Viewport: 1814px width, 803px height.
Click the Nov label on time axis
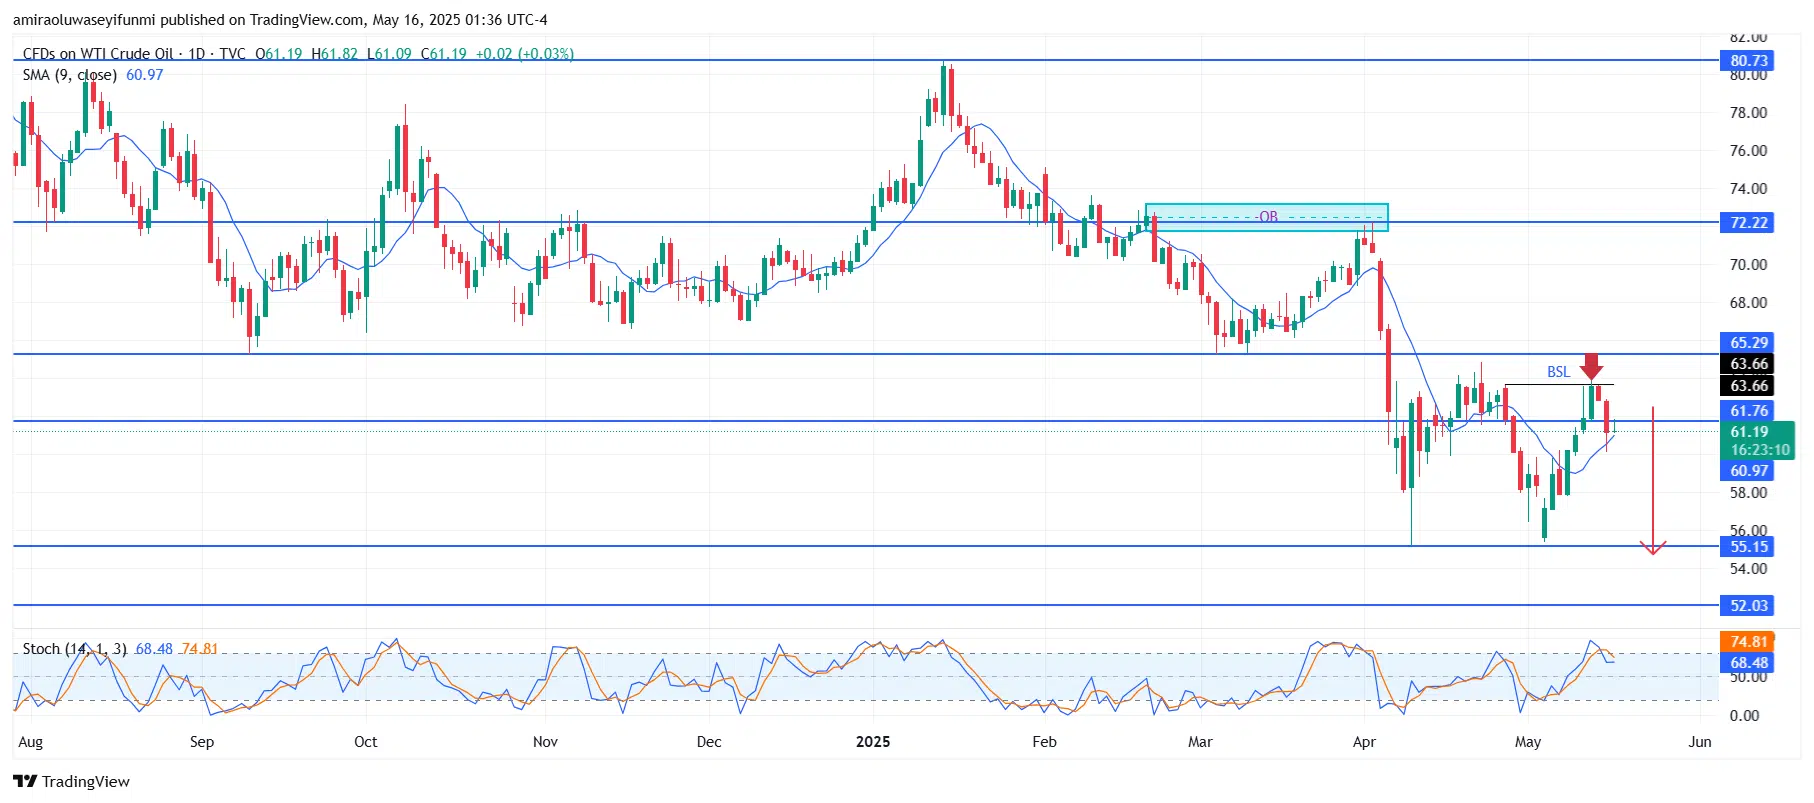[x=545, y=742]
